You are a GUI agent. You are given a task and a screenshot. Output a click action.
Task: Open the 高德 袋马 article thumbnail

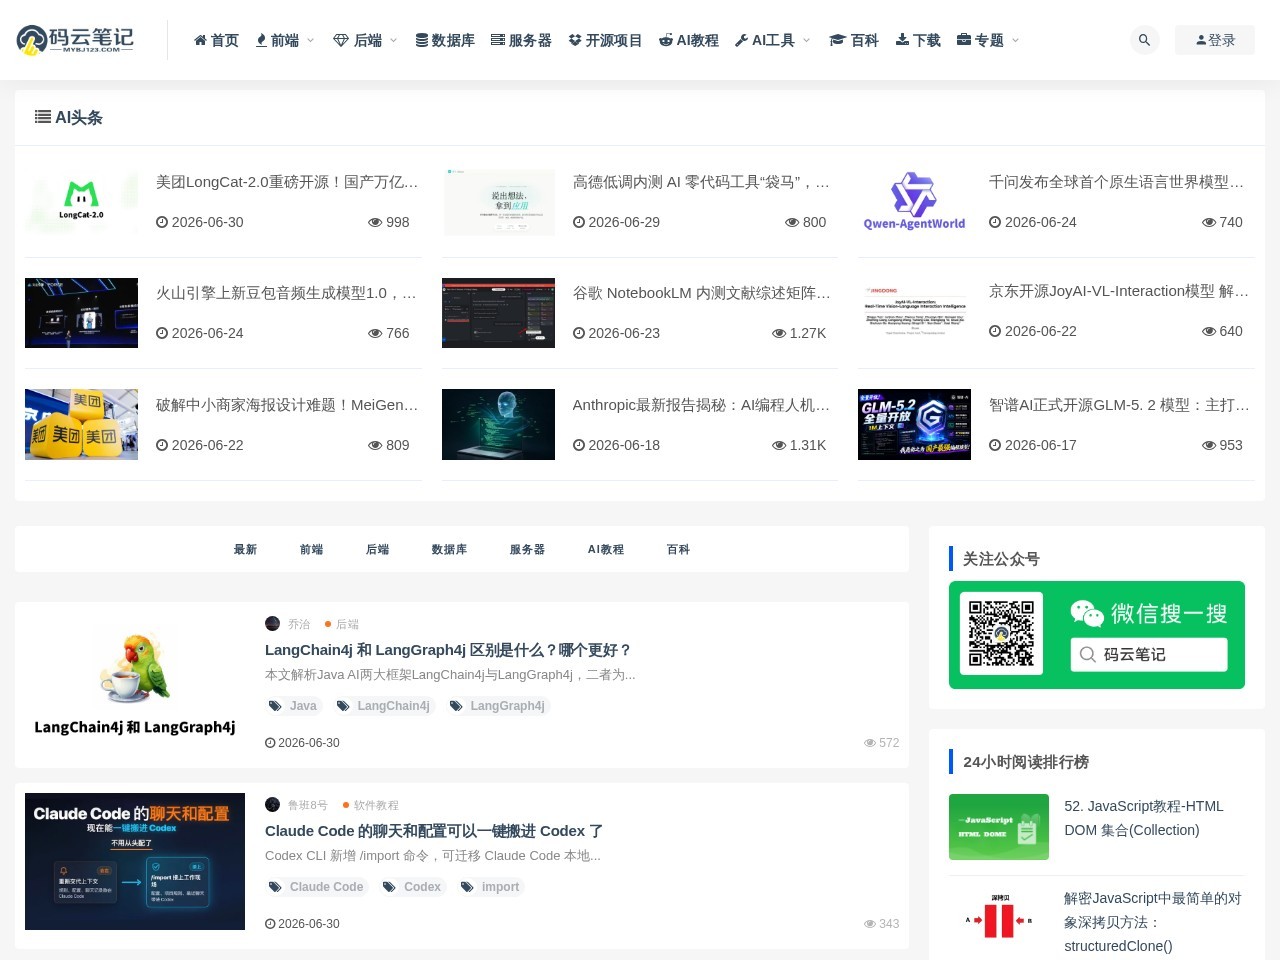498,202
